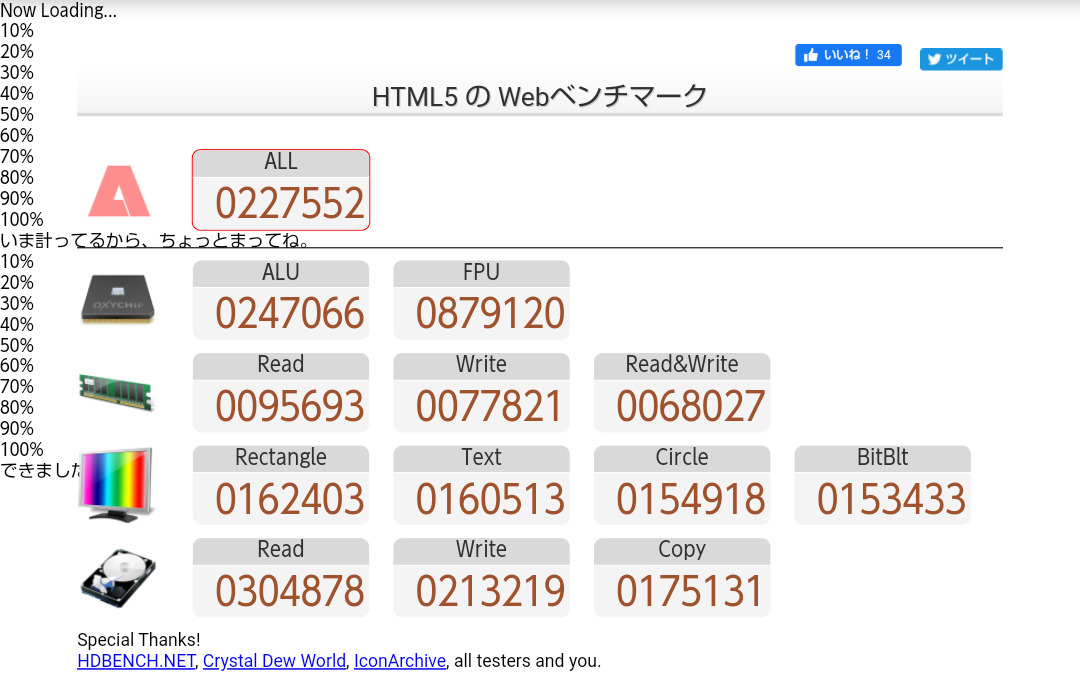Visit the IconArchive link
The image size is (1080, 686).
click(x=399, y=661)
